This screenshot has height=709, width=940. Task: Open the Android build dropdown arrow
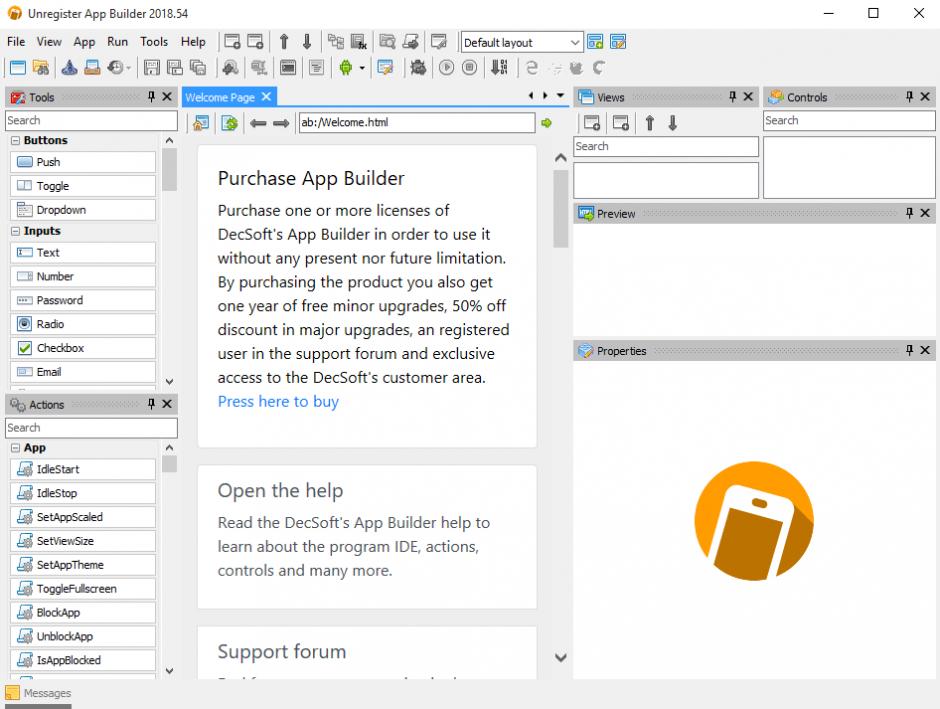(x=361, y=68)
